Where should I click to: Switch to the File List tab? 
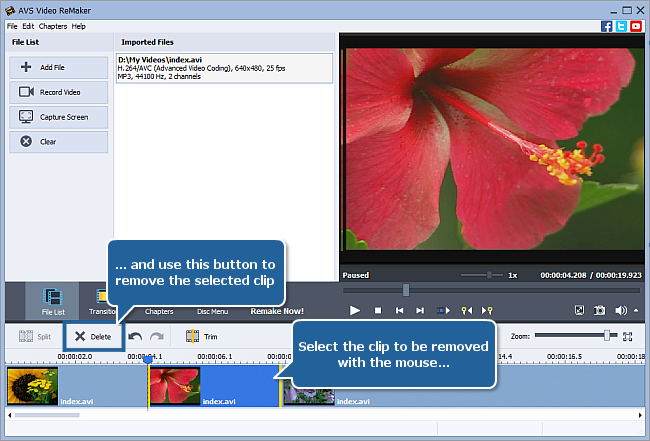(53, 301)
